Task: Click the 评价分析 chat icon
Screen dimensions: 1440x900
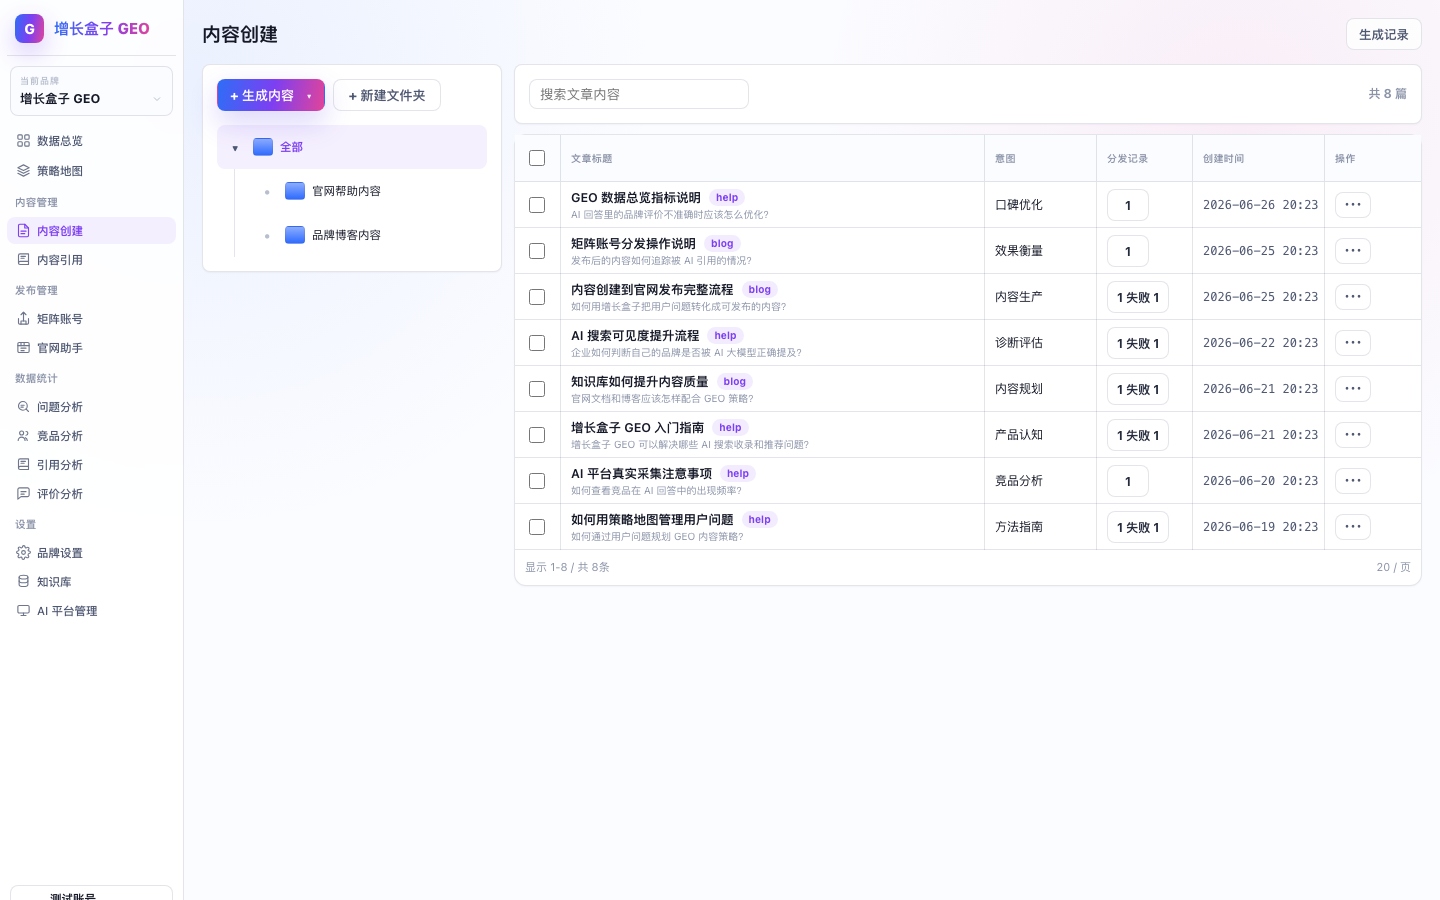Action: pos(23,494)
